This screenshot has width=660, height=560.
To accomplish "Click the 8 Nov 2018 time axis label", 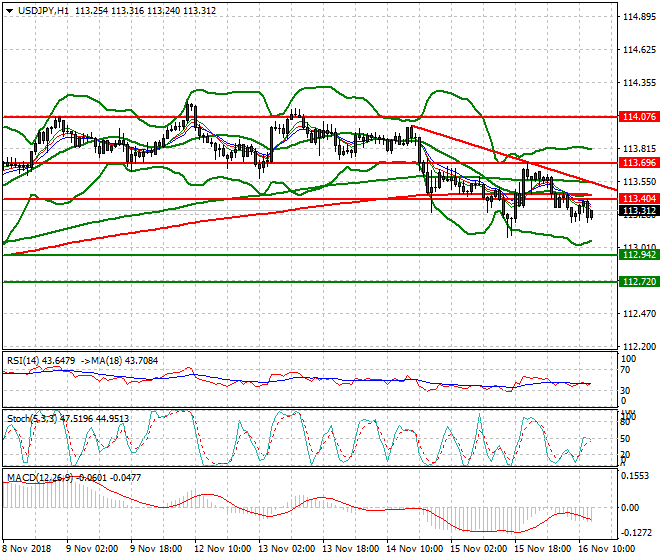I will click(27, 549).
